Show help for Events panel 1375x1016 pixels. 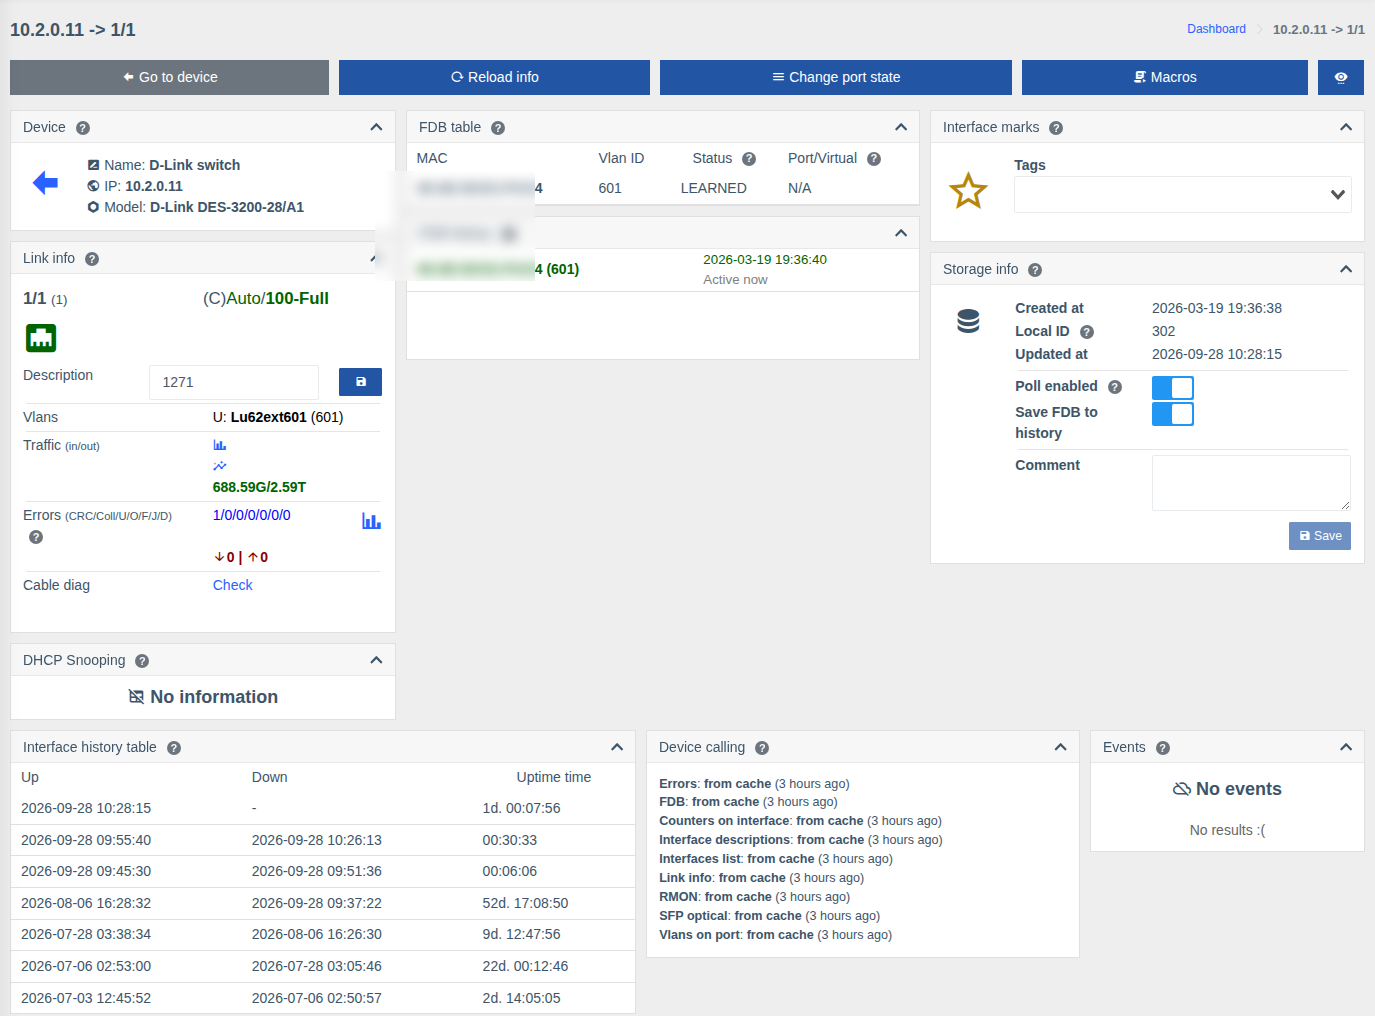click(x=1163, y=748)
